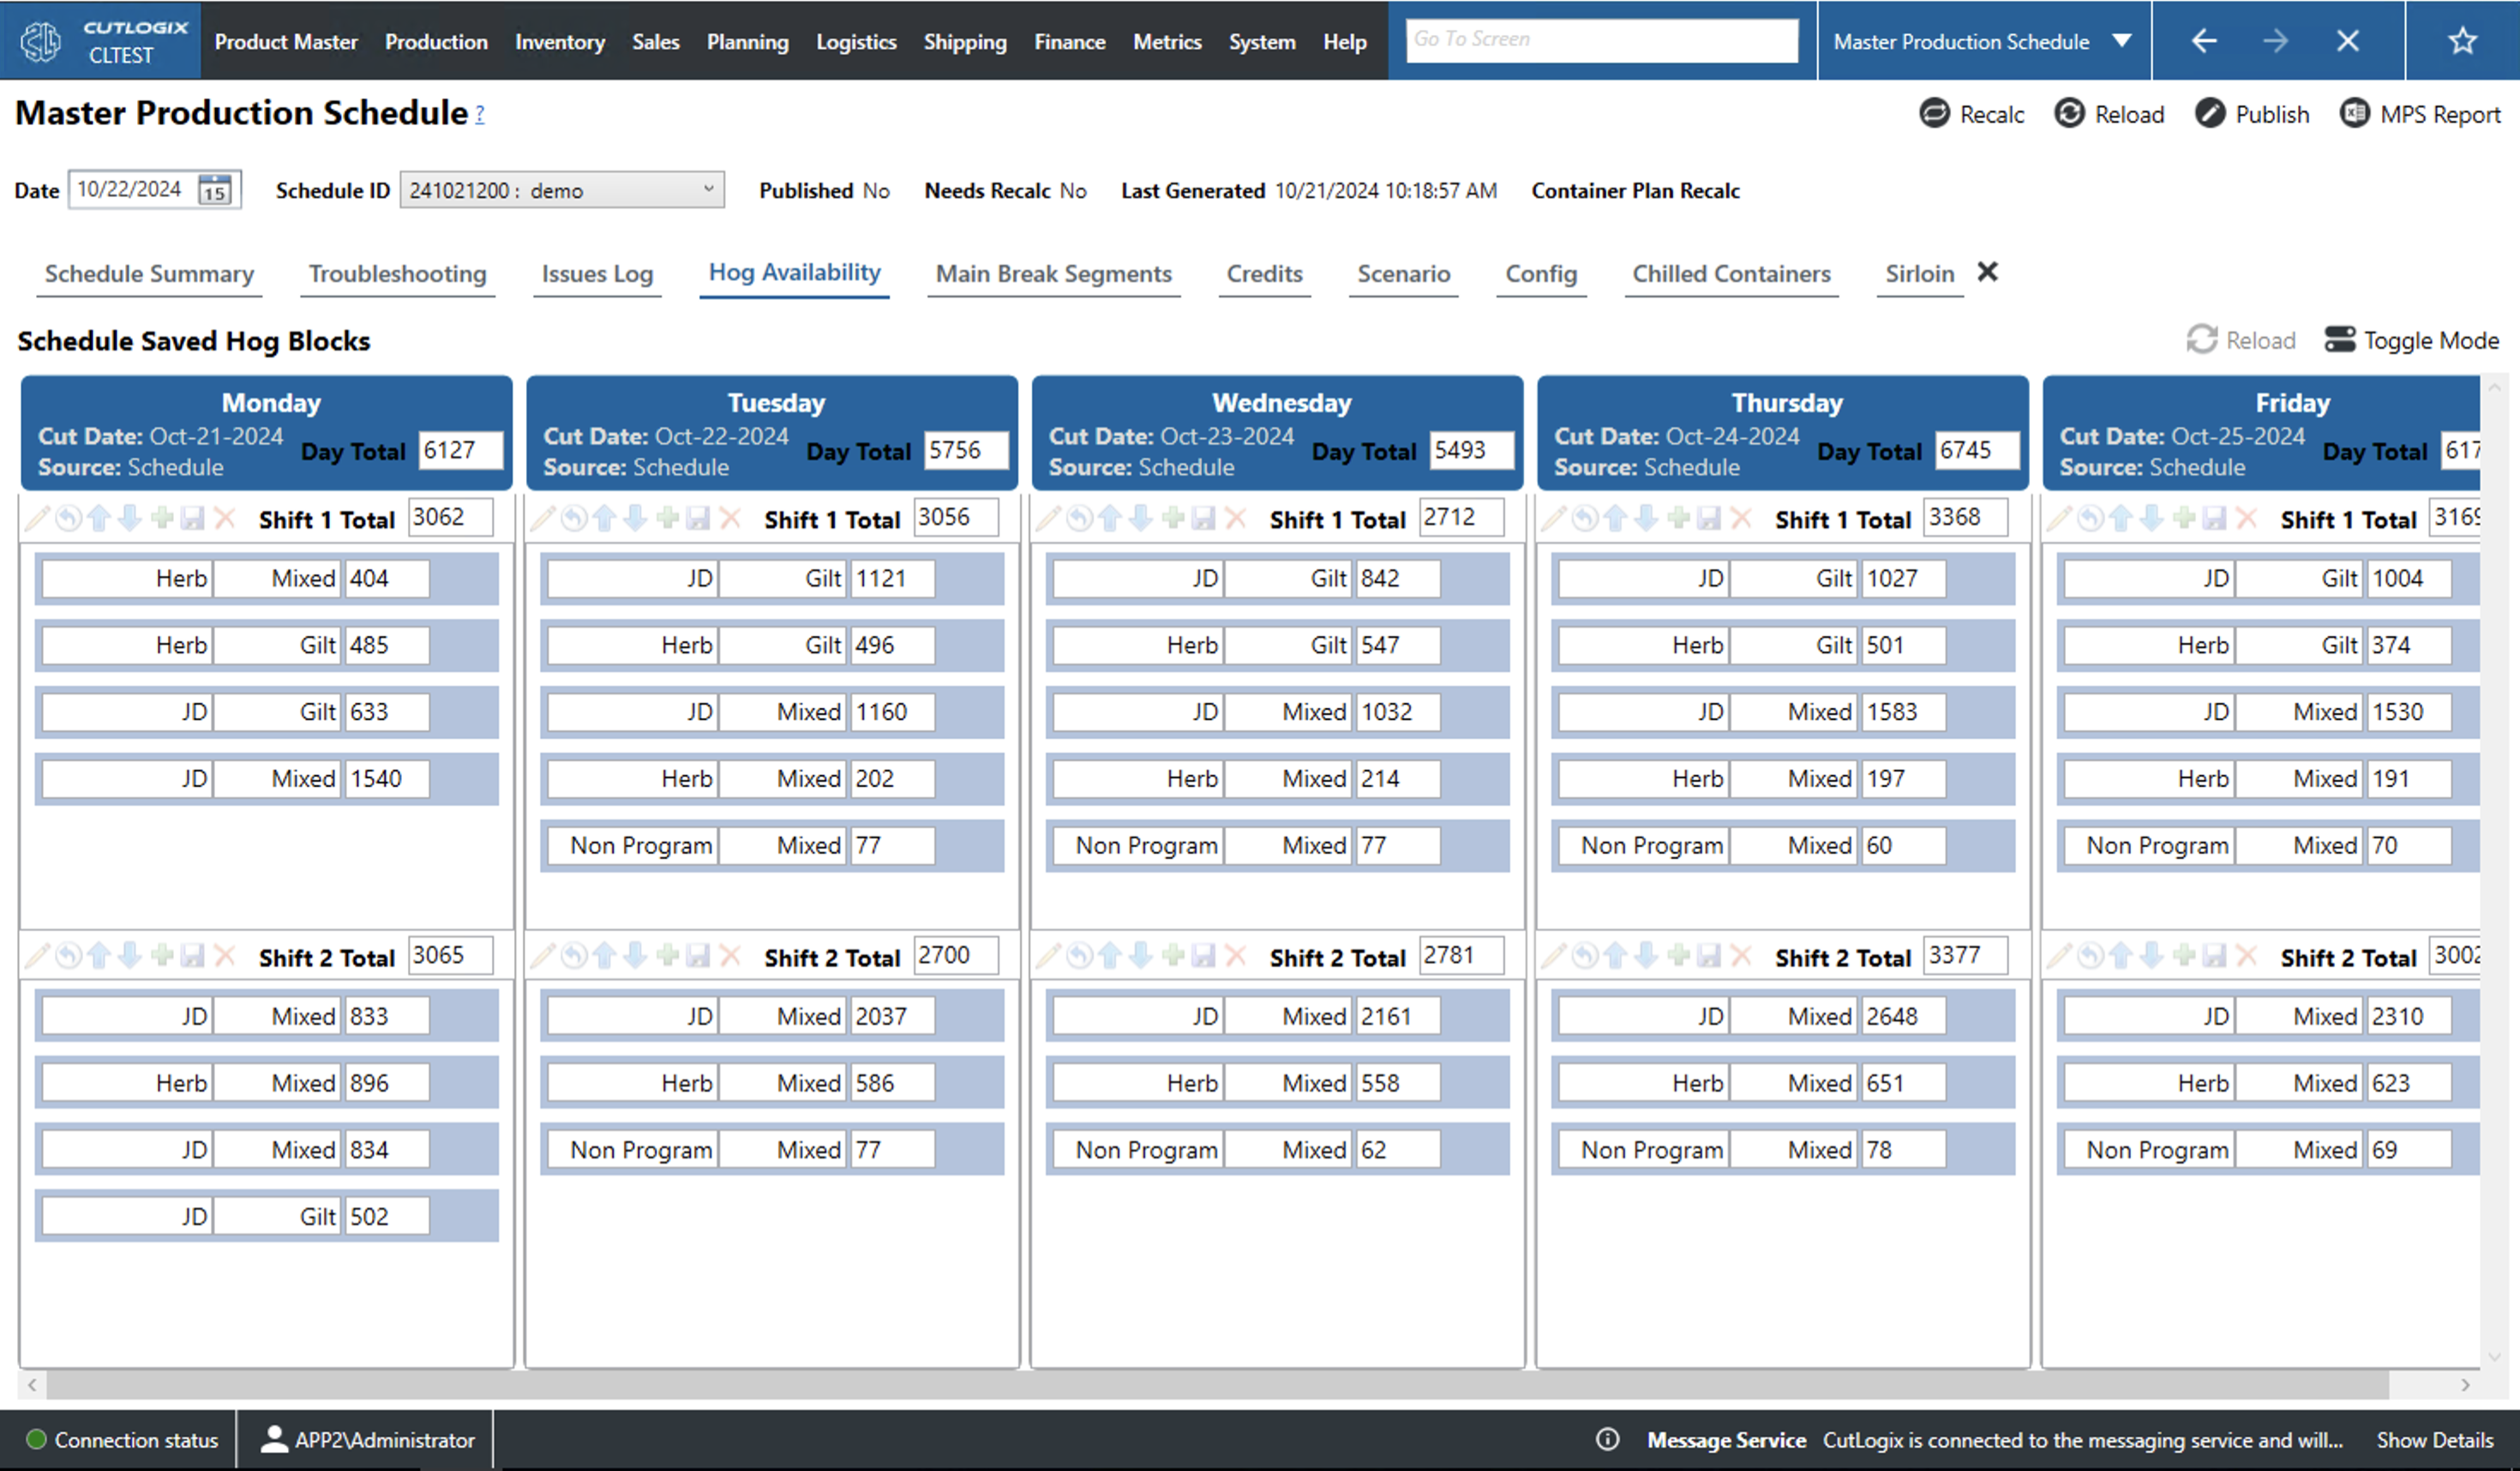This screenshot has height=1471, width=2520.
Task: Switch to the Troubleshooting tab
Action: tap(397, 274)
